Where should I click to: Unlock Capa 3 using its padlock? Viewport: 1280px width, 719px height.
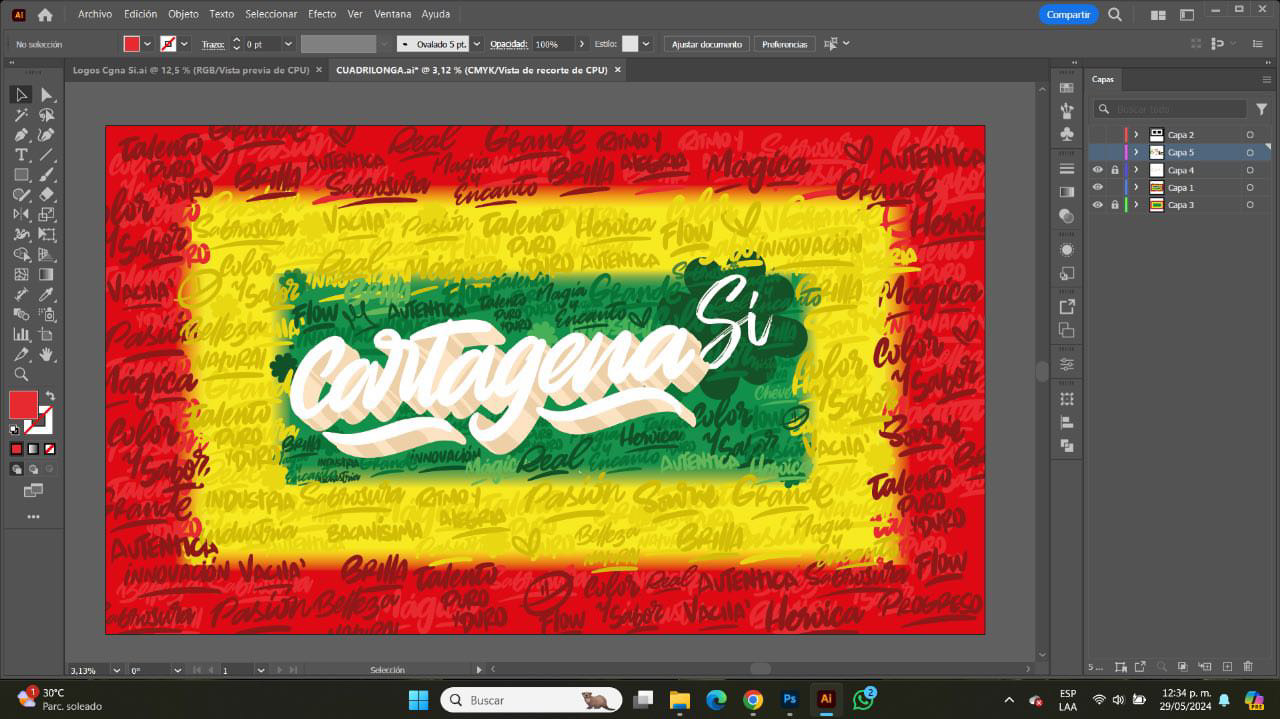[x=1114, y=205]
